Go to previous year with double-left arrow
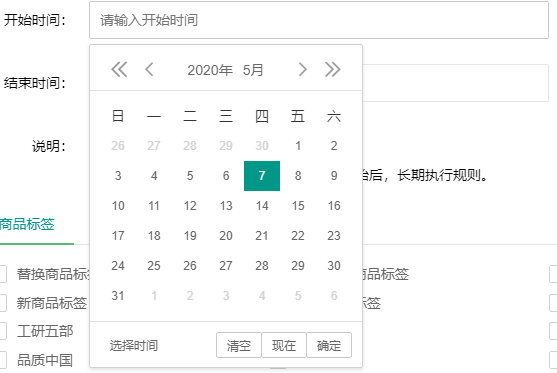The width and height of the screenshot is (557, 373). click(119, 69)
